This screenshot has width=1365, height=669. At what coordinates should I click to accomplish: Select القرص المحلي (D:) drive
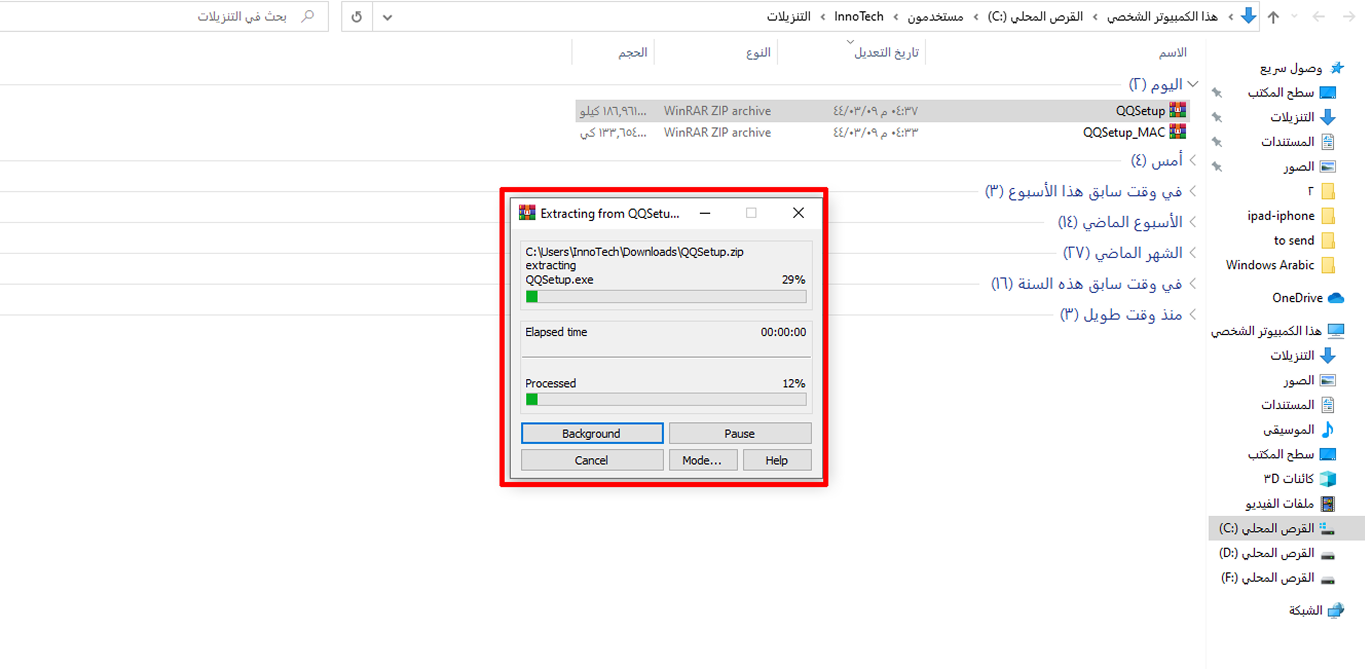(1279, 553)
